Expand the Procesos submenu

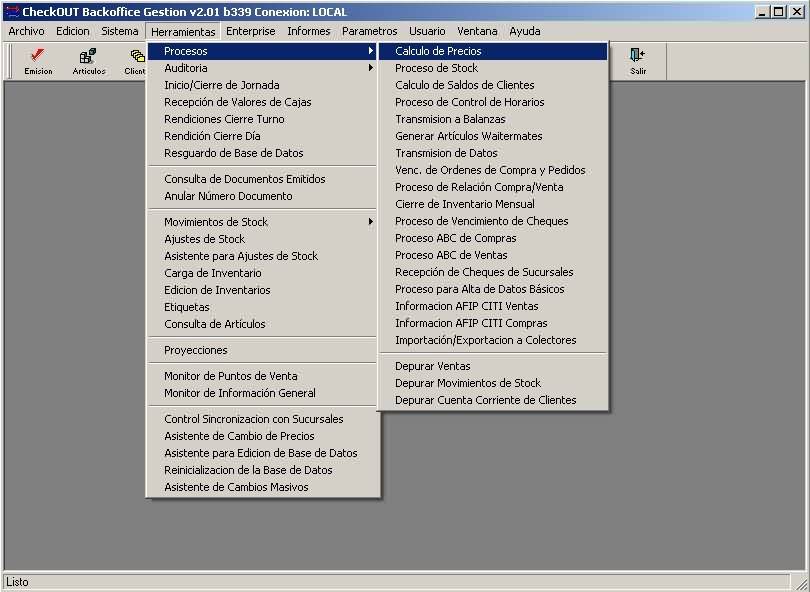coord(262,51)
